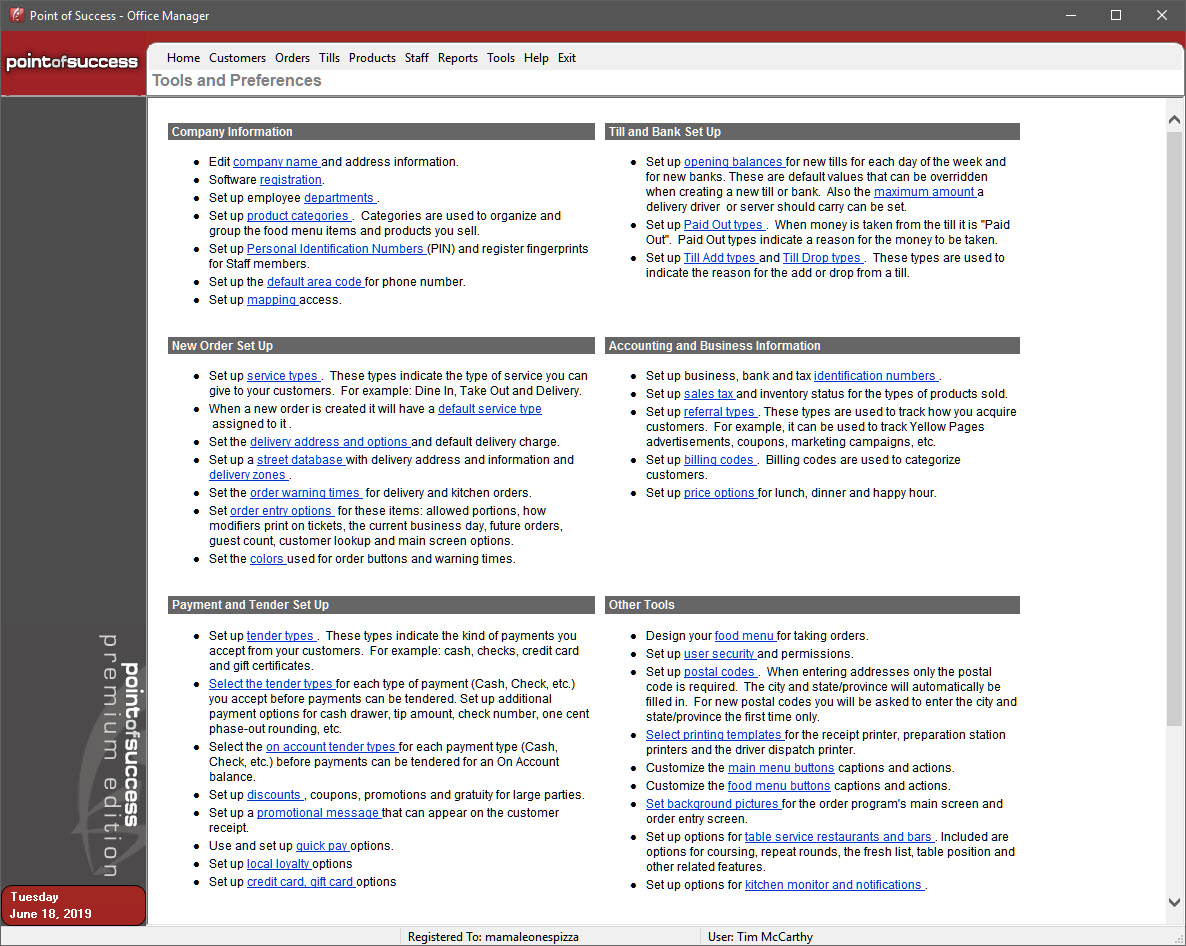This screenshot has width=1186, height=946.
Task: Click the sales tax link
Action: tap(709, 394)
